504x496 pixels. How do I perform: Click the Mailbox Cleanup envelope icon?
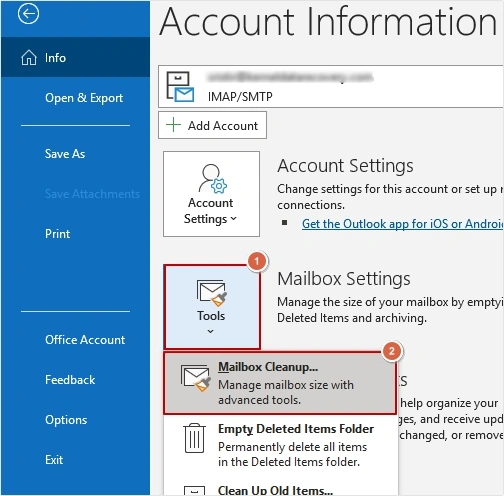[196, 378]
